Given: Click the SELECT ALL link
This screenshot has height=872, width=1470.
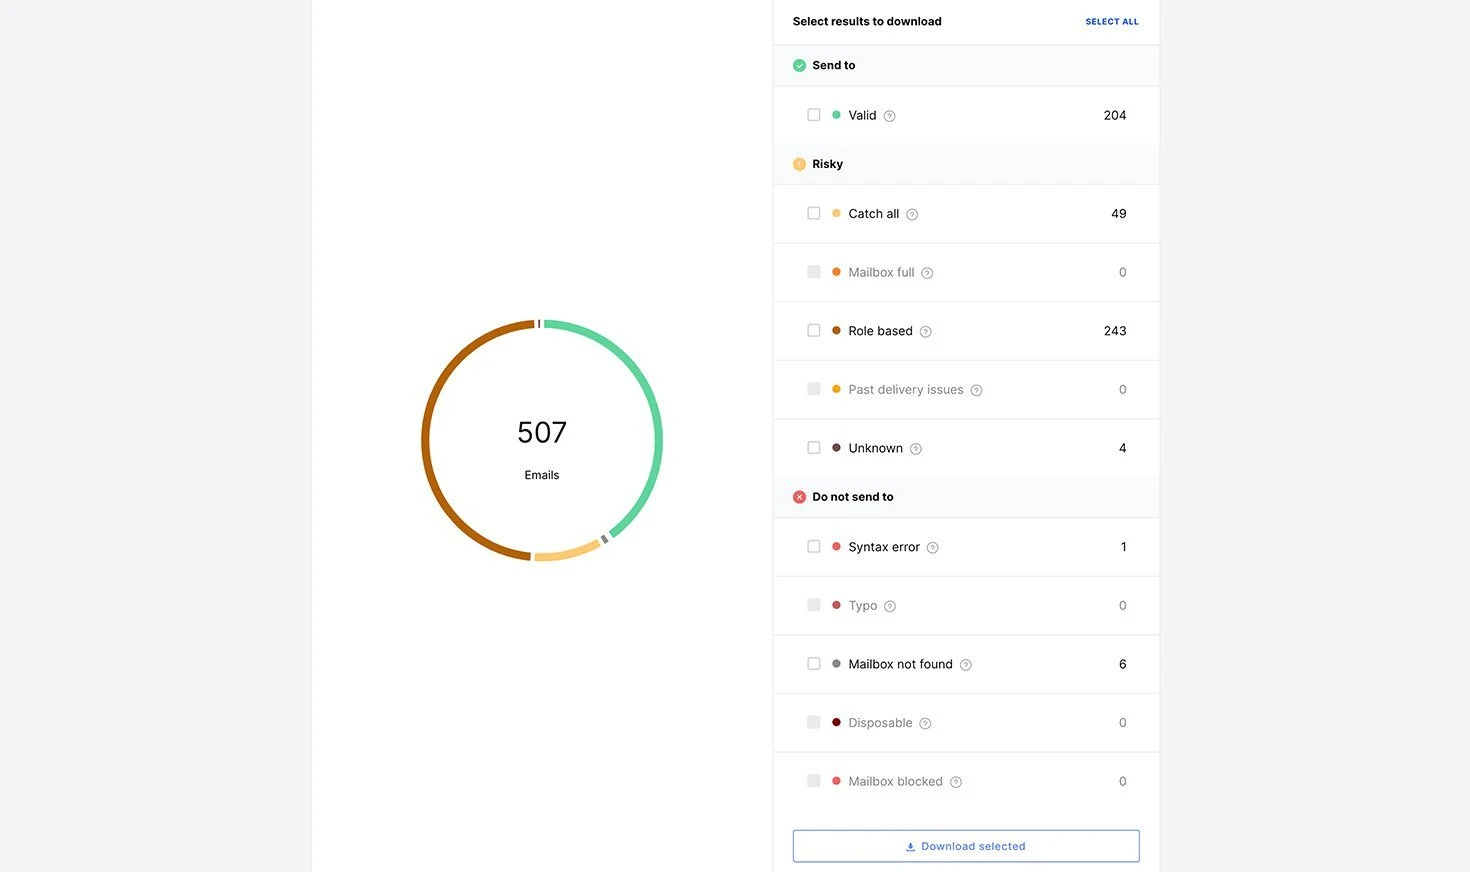Looking at the screenshot, I should pos(1111,22).
